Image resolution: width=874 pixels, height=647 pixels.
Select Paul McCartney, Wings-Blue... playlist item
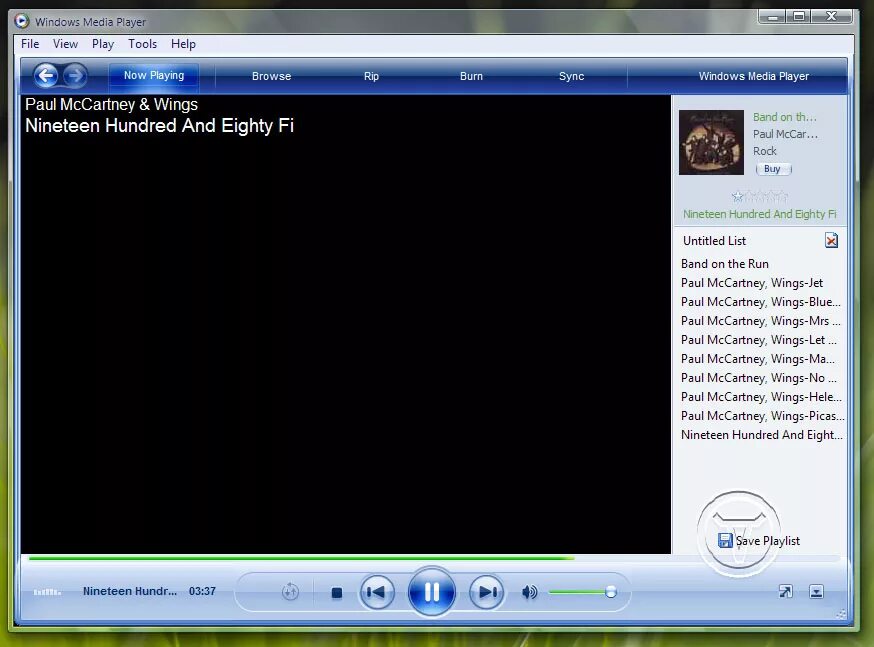[x=760, y=301]
